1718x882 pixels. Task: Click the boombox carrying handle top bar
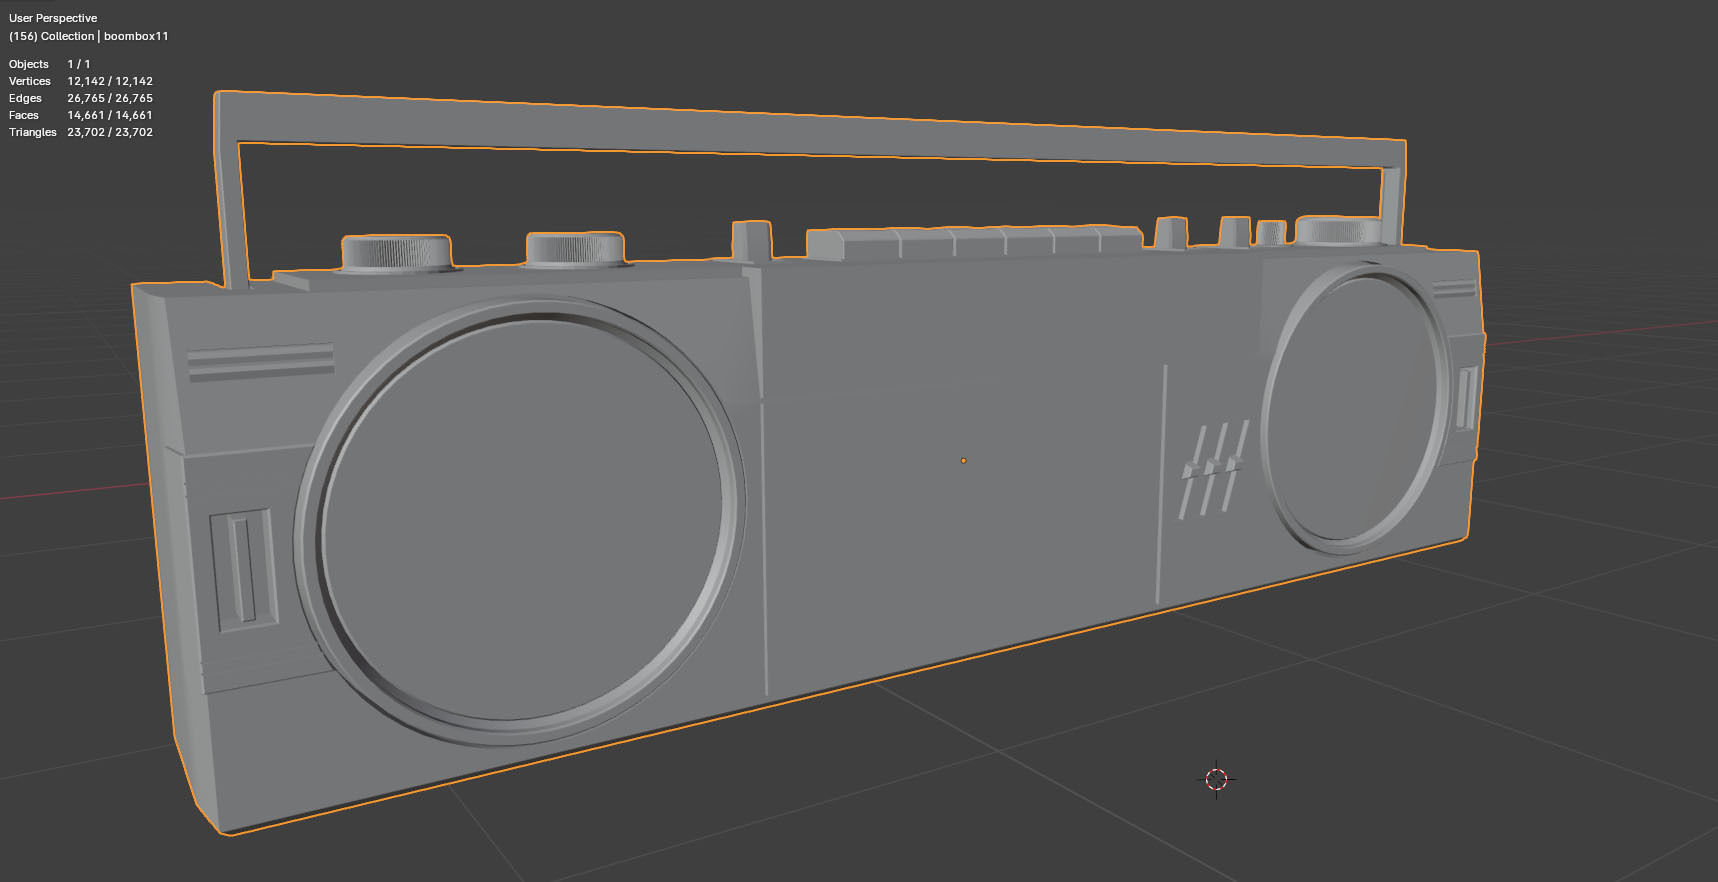tap(810, 131)
